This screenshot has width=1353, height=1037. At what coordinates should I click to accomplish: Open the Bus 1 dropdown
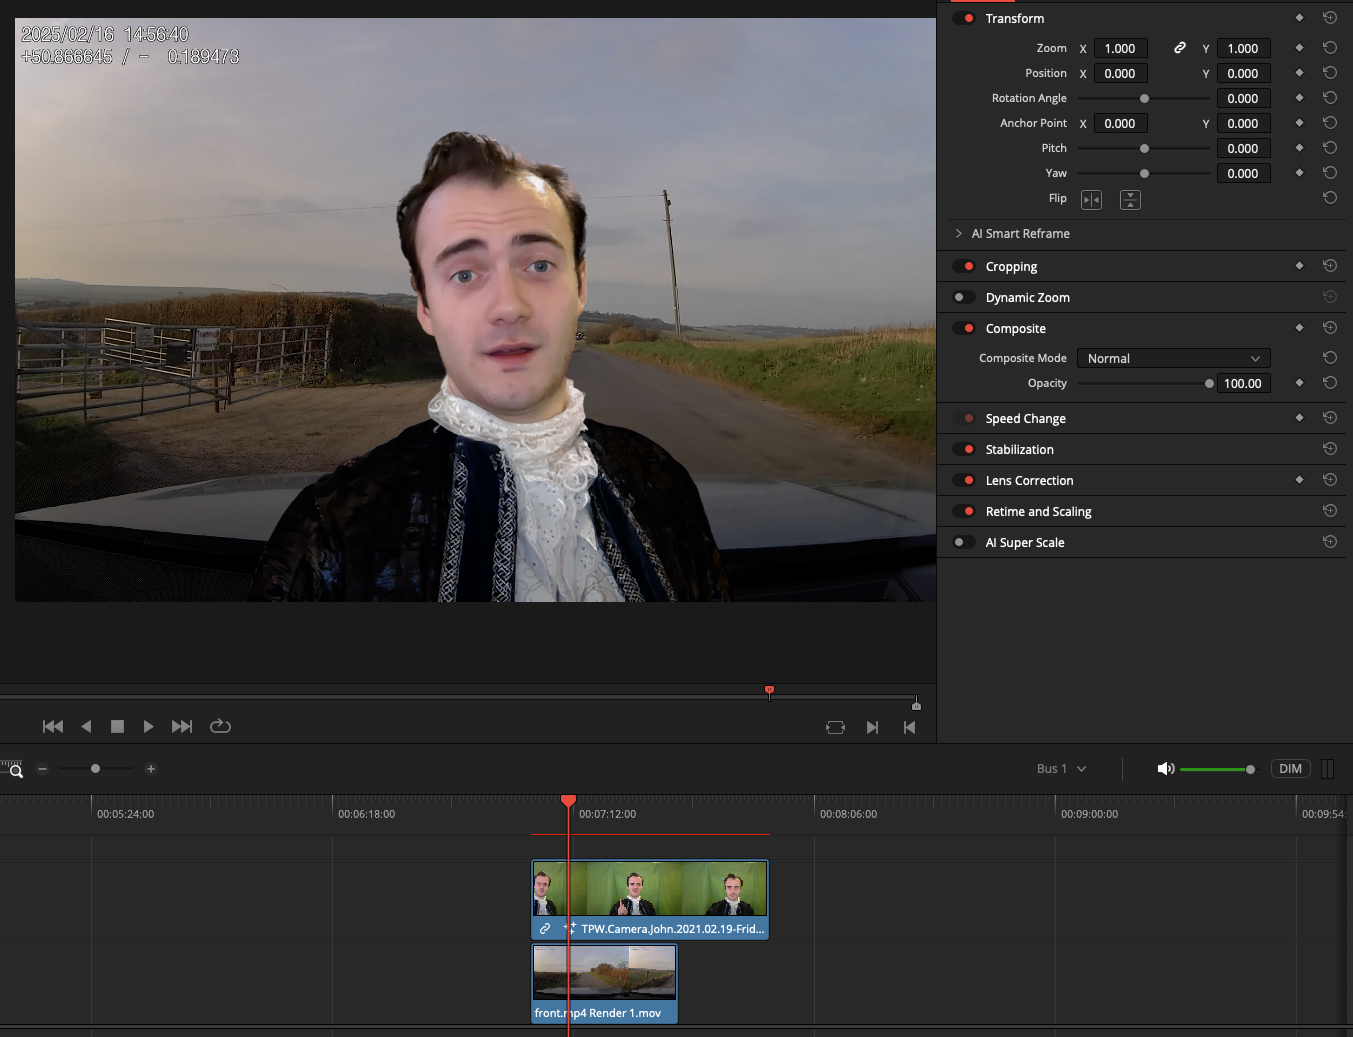point(1061,769)
